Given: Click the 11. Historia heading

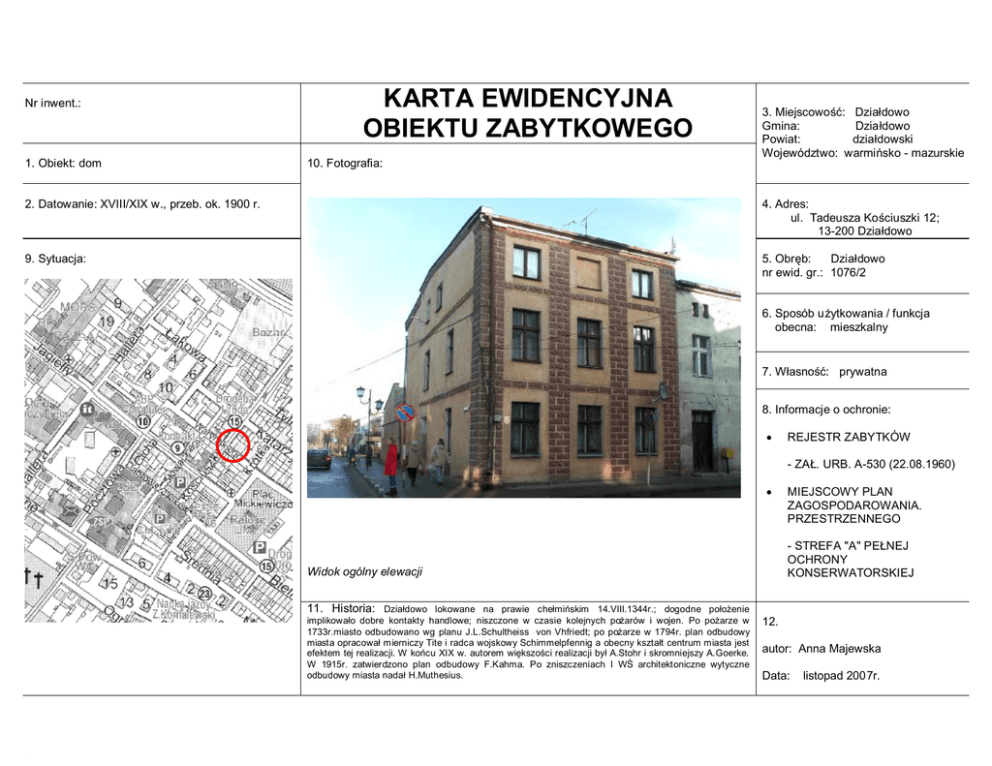Looking at the screenshot, I should pyautogui.click(x=342, y=608).
